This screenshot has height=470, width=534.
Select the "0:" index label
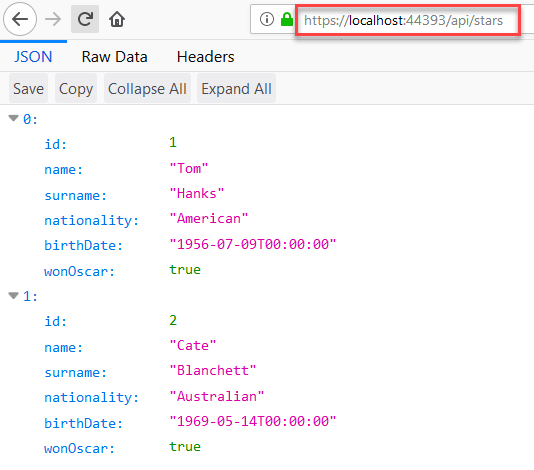(x=30, y=119)
